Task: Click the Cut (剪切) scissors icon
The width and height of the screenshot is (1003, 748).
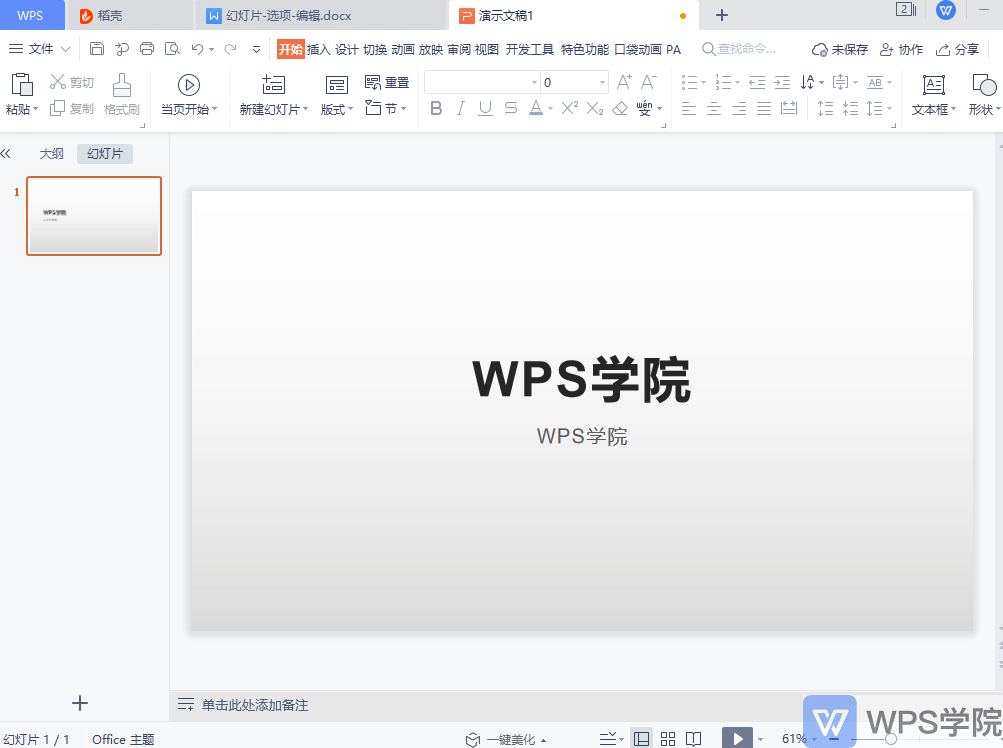Action: coord(58,81)
